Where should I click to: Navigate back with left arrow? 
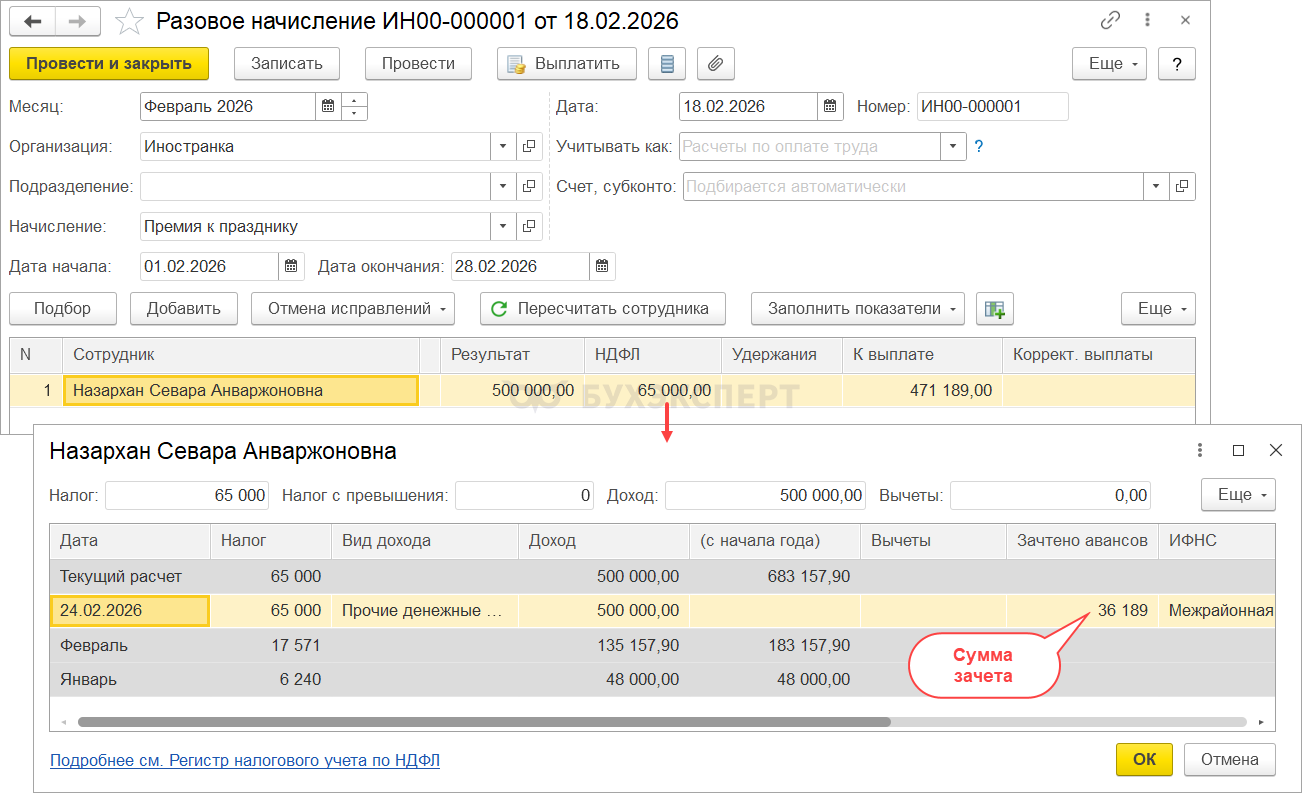[33, 21]
